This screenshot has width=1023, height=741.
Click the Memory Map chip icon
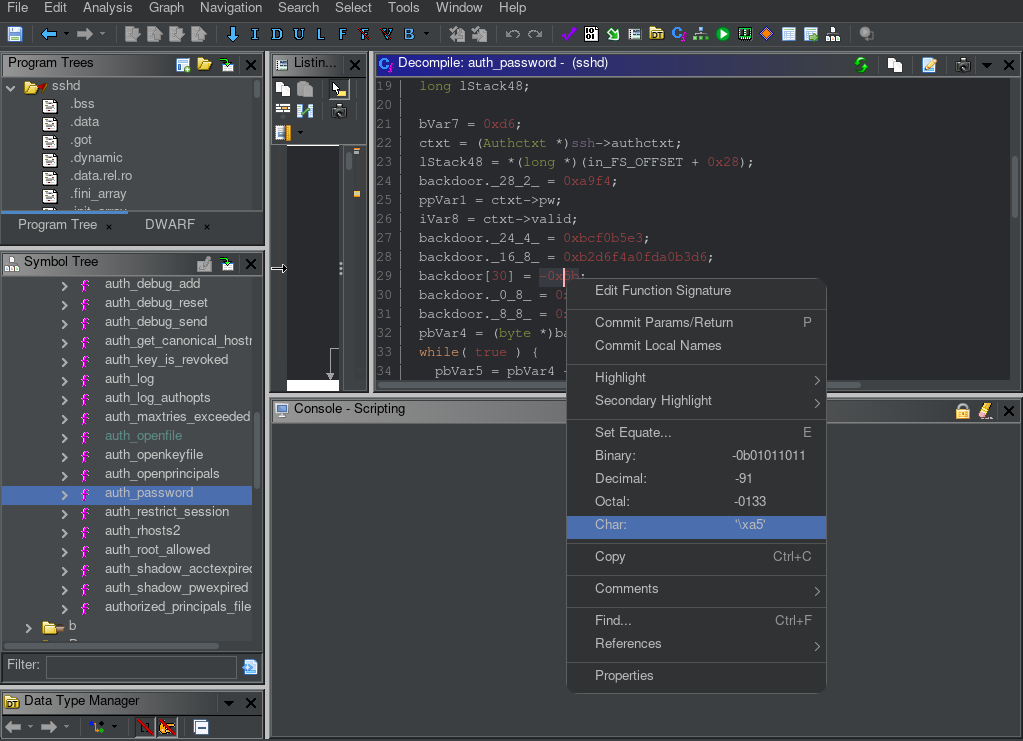click(745, 34)
